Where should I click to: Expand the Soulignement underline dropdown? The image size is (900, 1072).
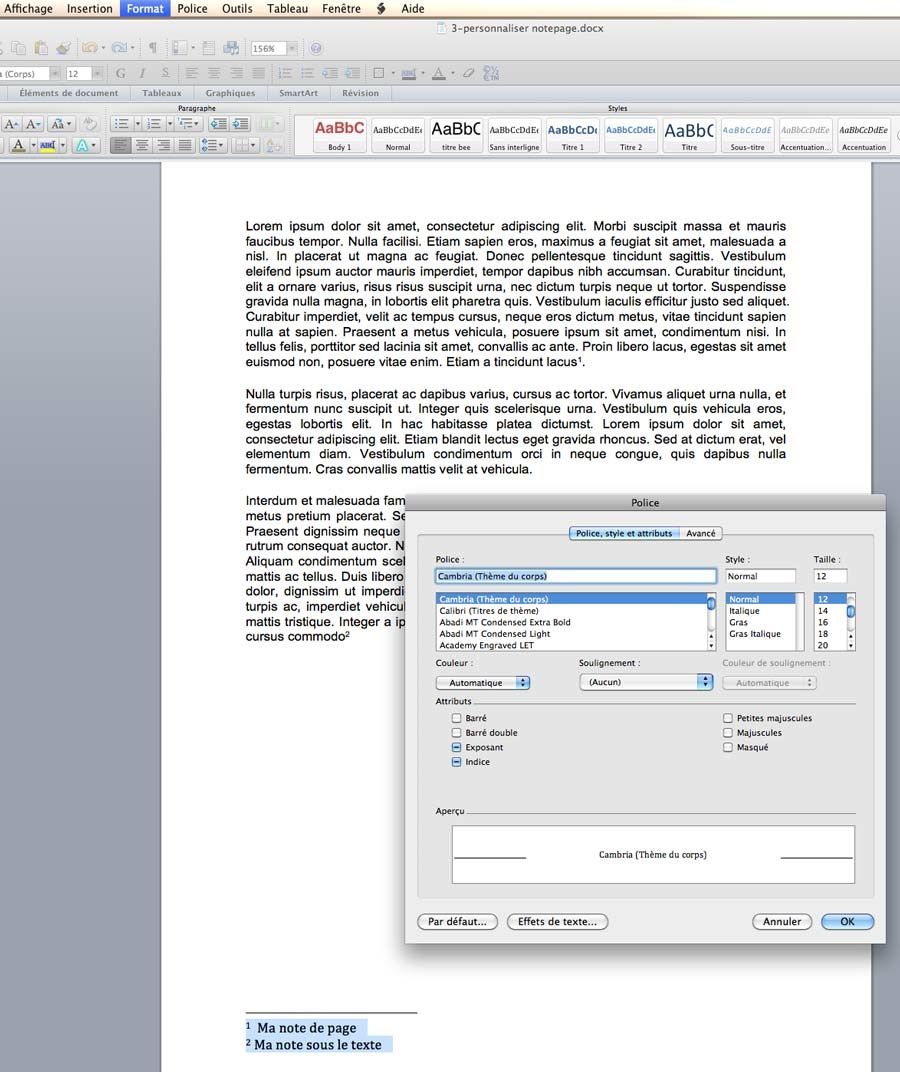646,682
